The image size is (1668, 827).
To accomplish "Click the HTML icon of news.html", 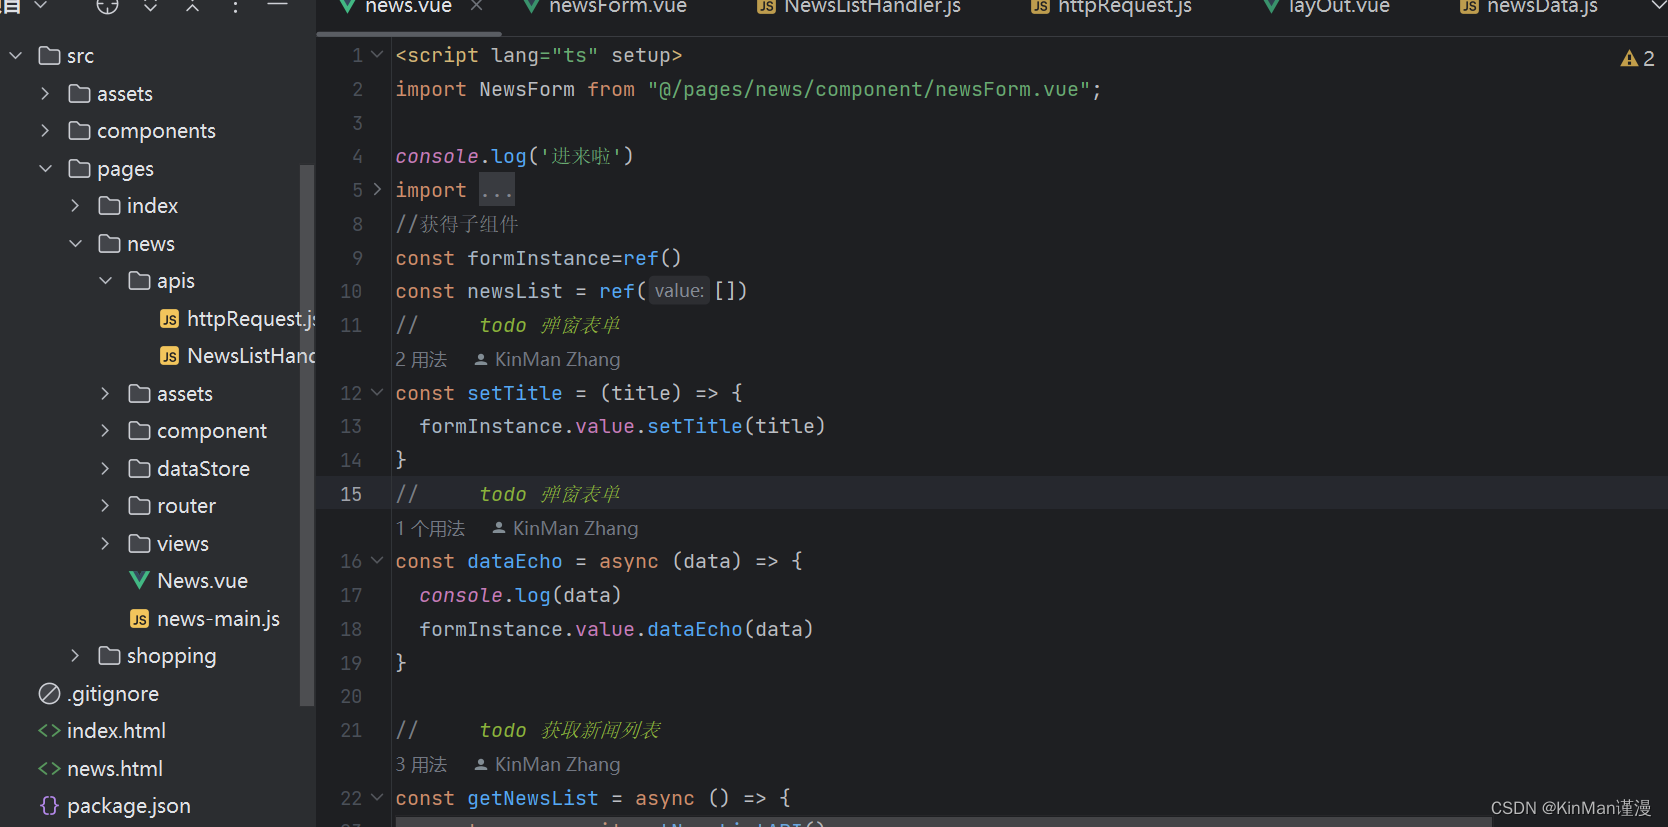I will (x=49, y=769).
